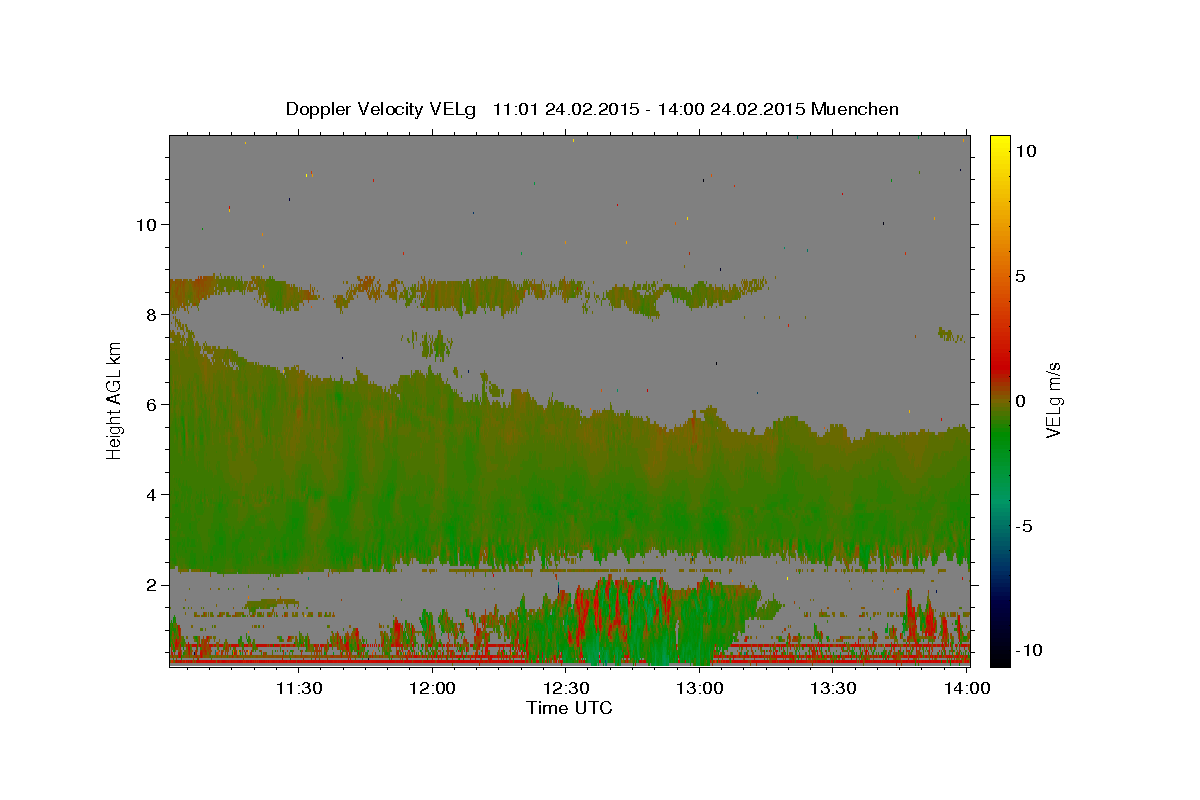Screen dimensions: 1200x800
Task: Click the colorbar value 5 label
Action: pyautogui.click(x=1020, y=275)
